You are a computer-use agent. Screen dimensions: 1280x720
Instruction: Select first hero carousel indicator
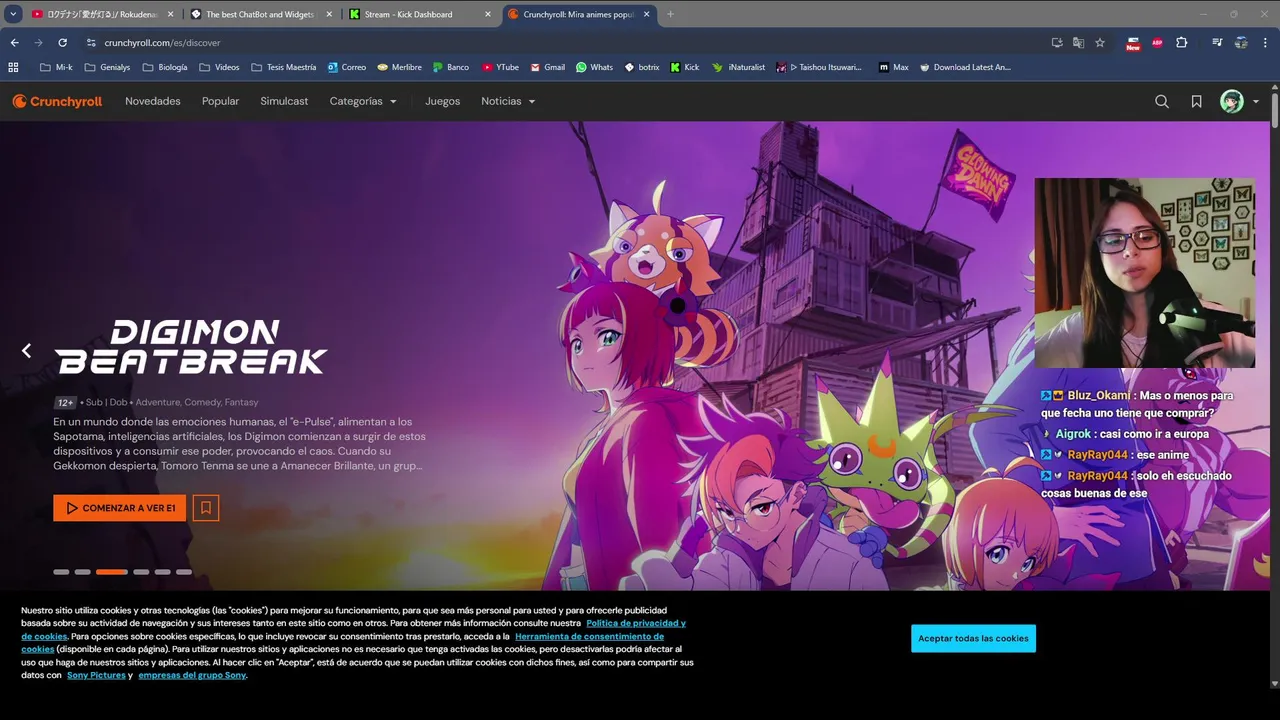click(61, 572)
